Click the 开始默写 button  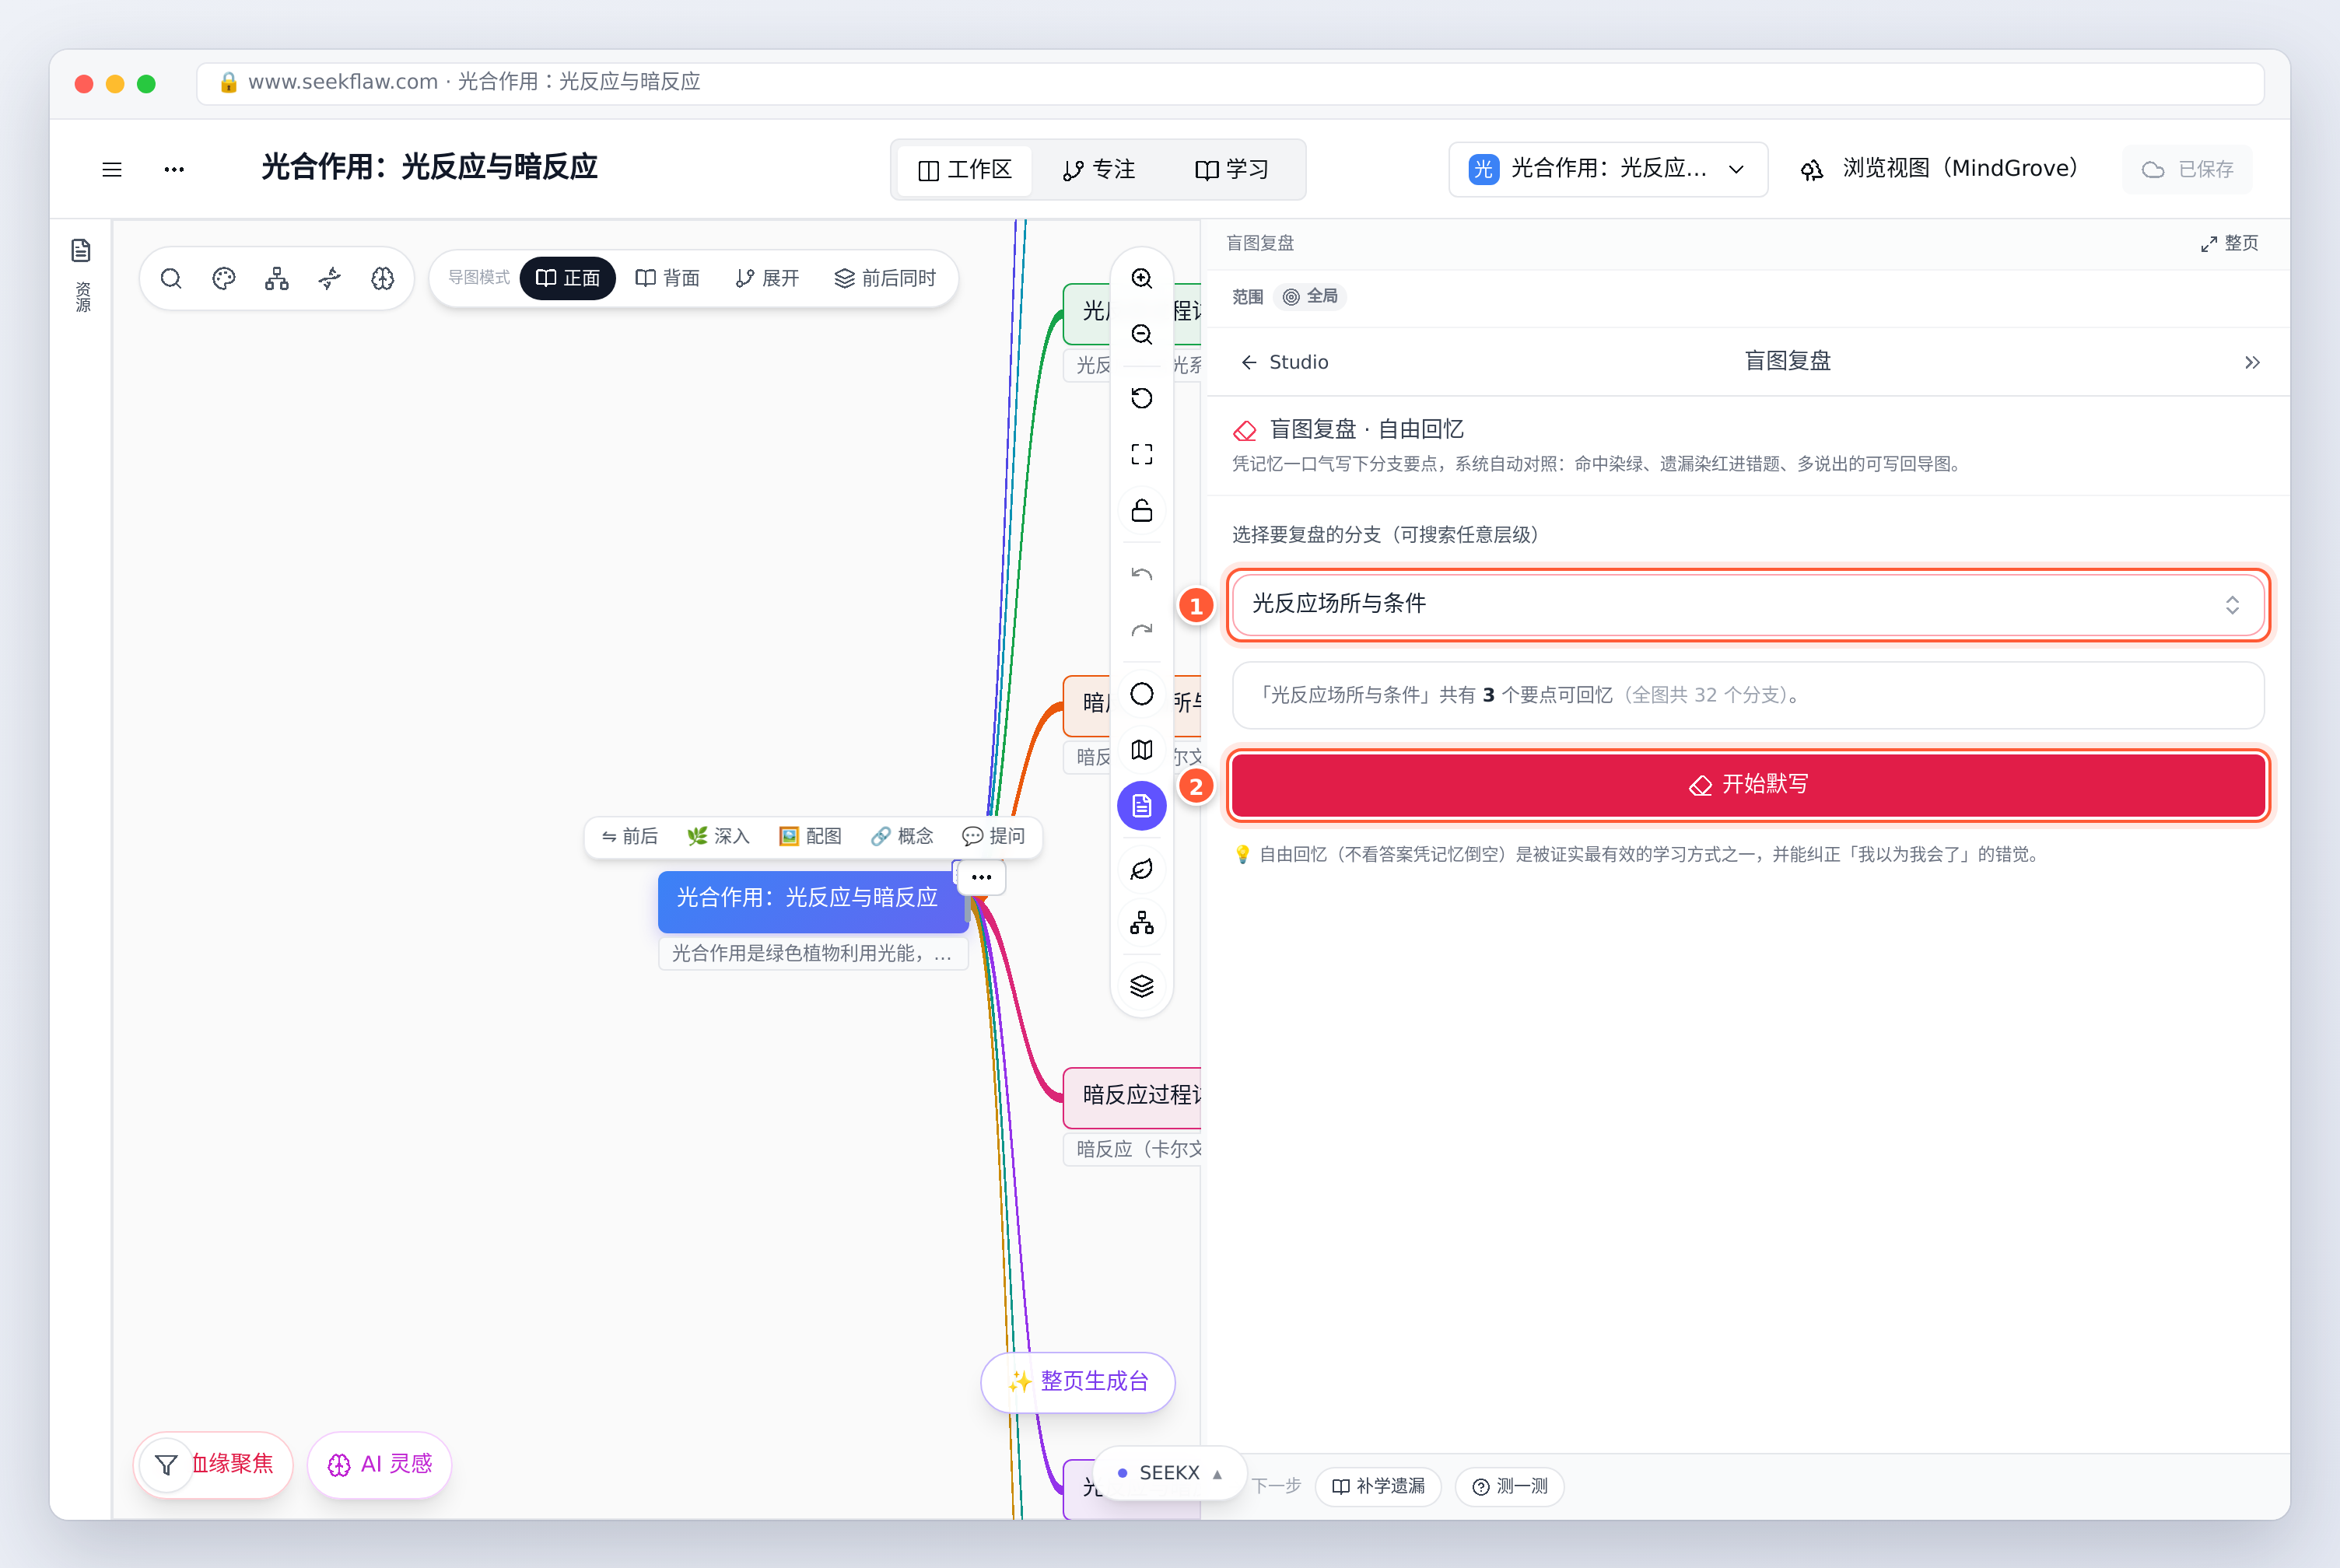1747,785
